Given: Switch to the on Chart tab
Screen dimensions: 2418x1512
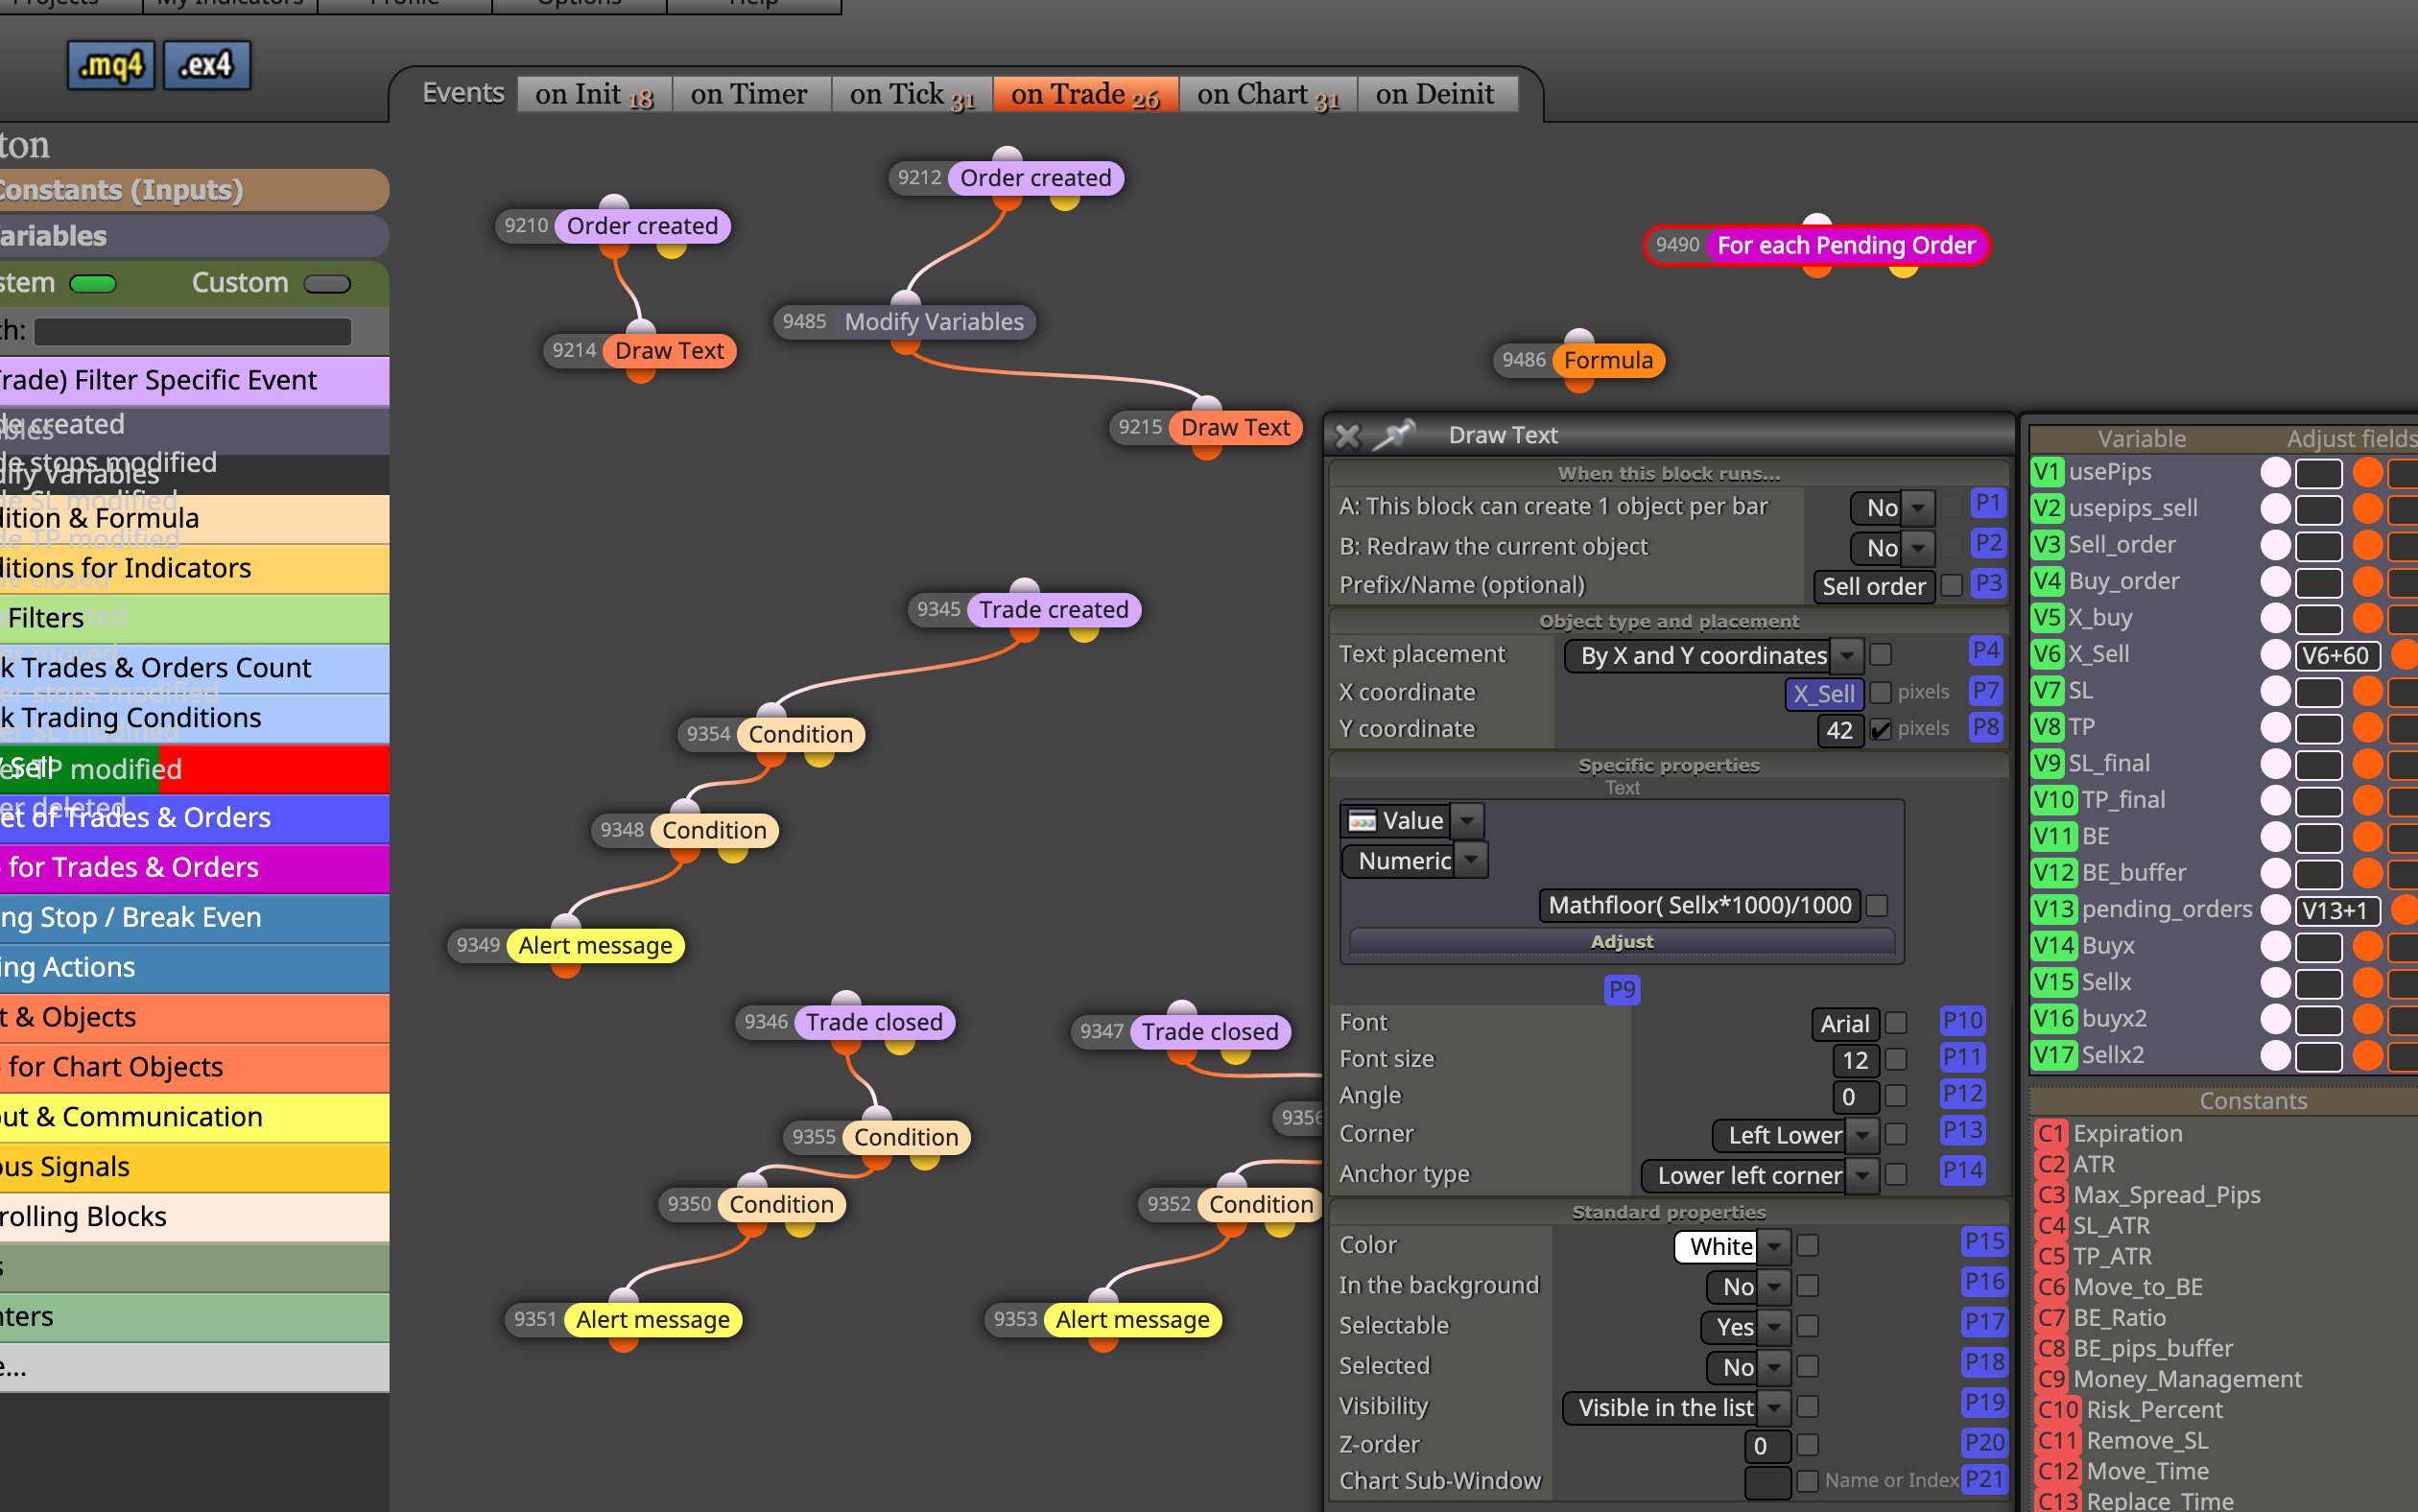Looking at the screenshot, I should pos(1267,94).
